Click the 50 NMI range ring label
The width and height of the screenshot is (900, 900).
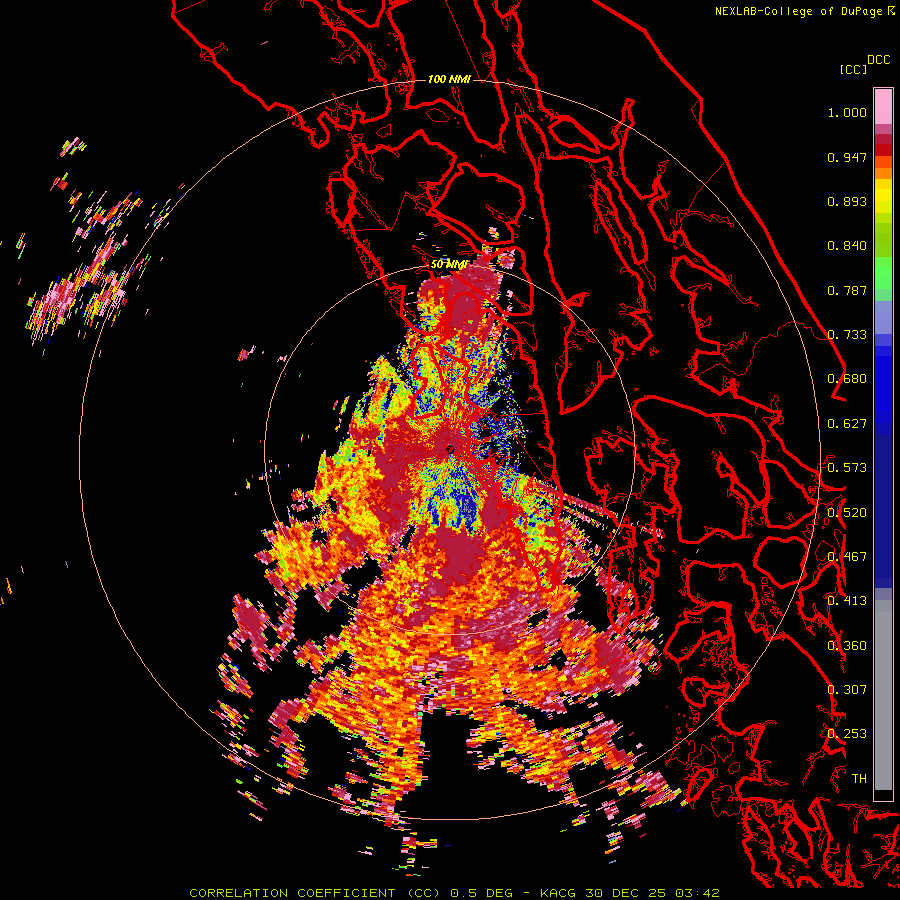pyautogui.click(x=449, y=264)
